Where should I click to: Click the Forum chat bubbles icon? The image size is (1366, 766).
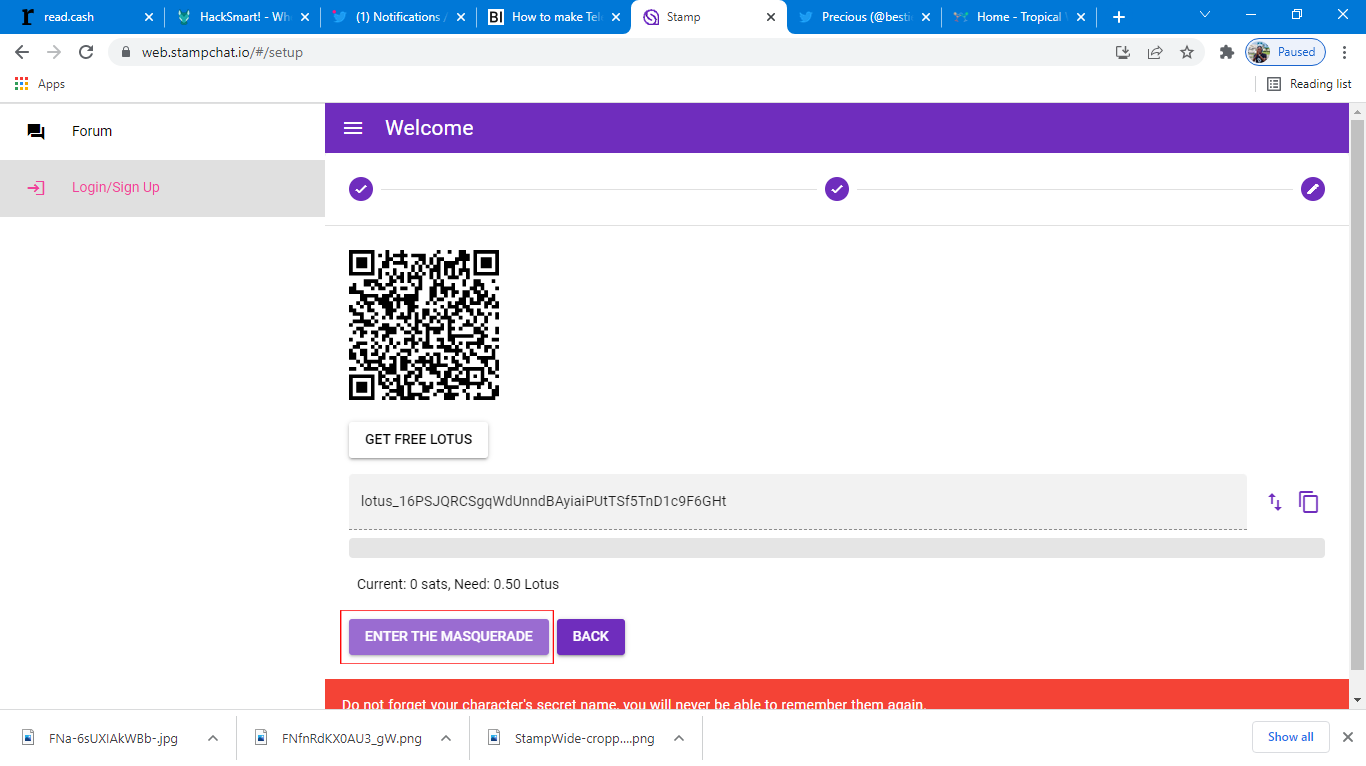click(x=36, y=131)
